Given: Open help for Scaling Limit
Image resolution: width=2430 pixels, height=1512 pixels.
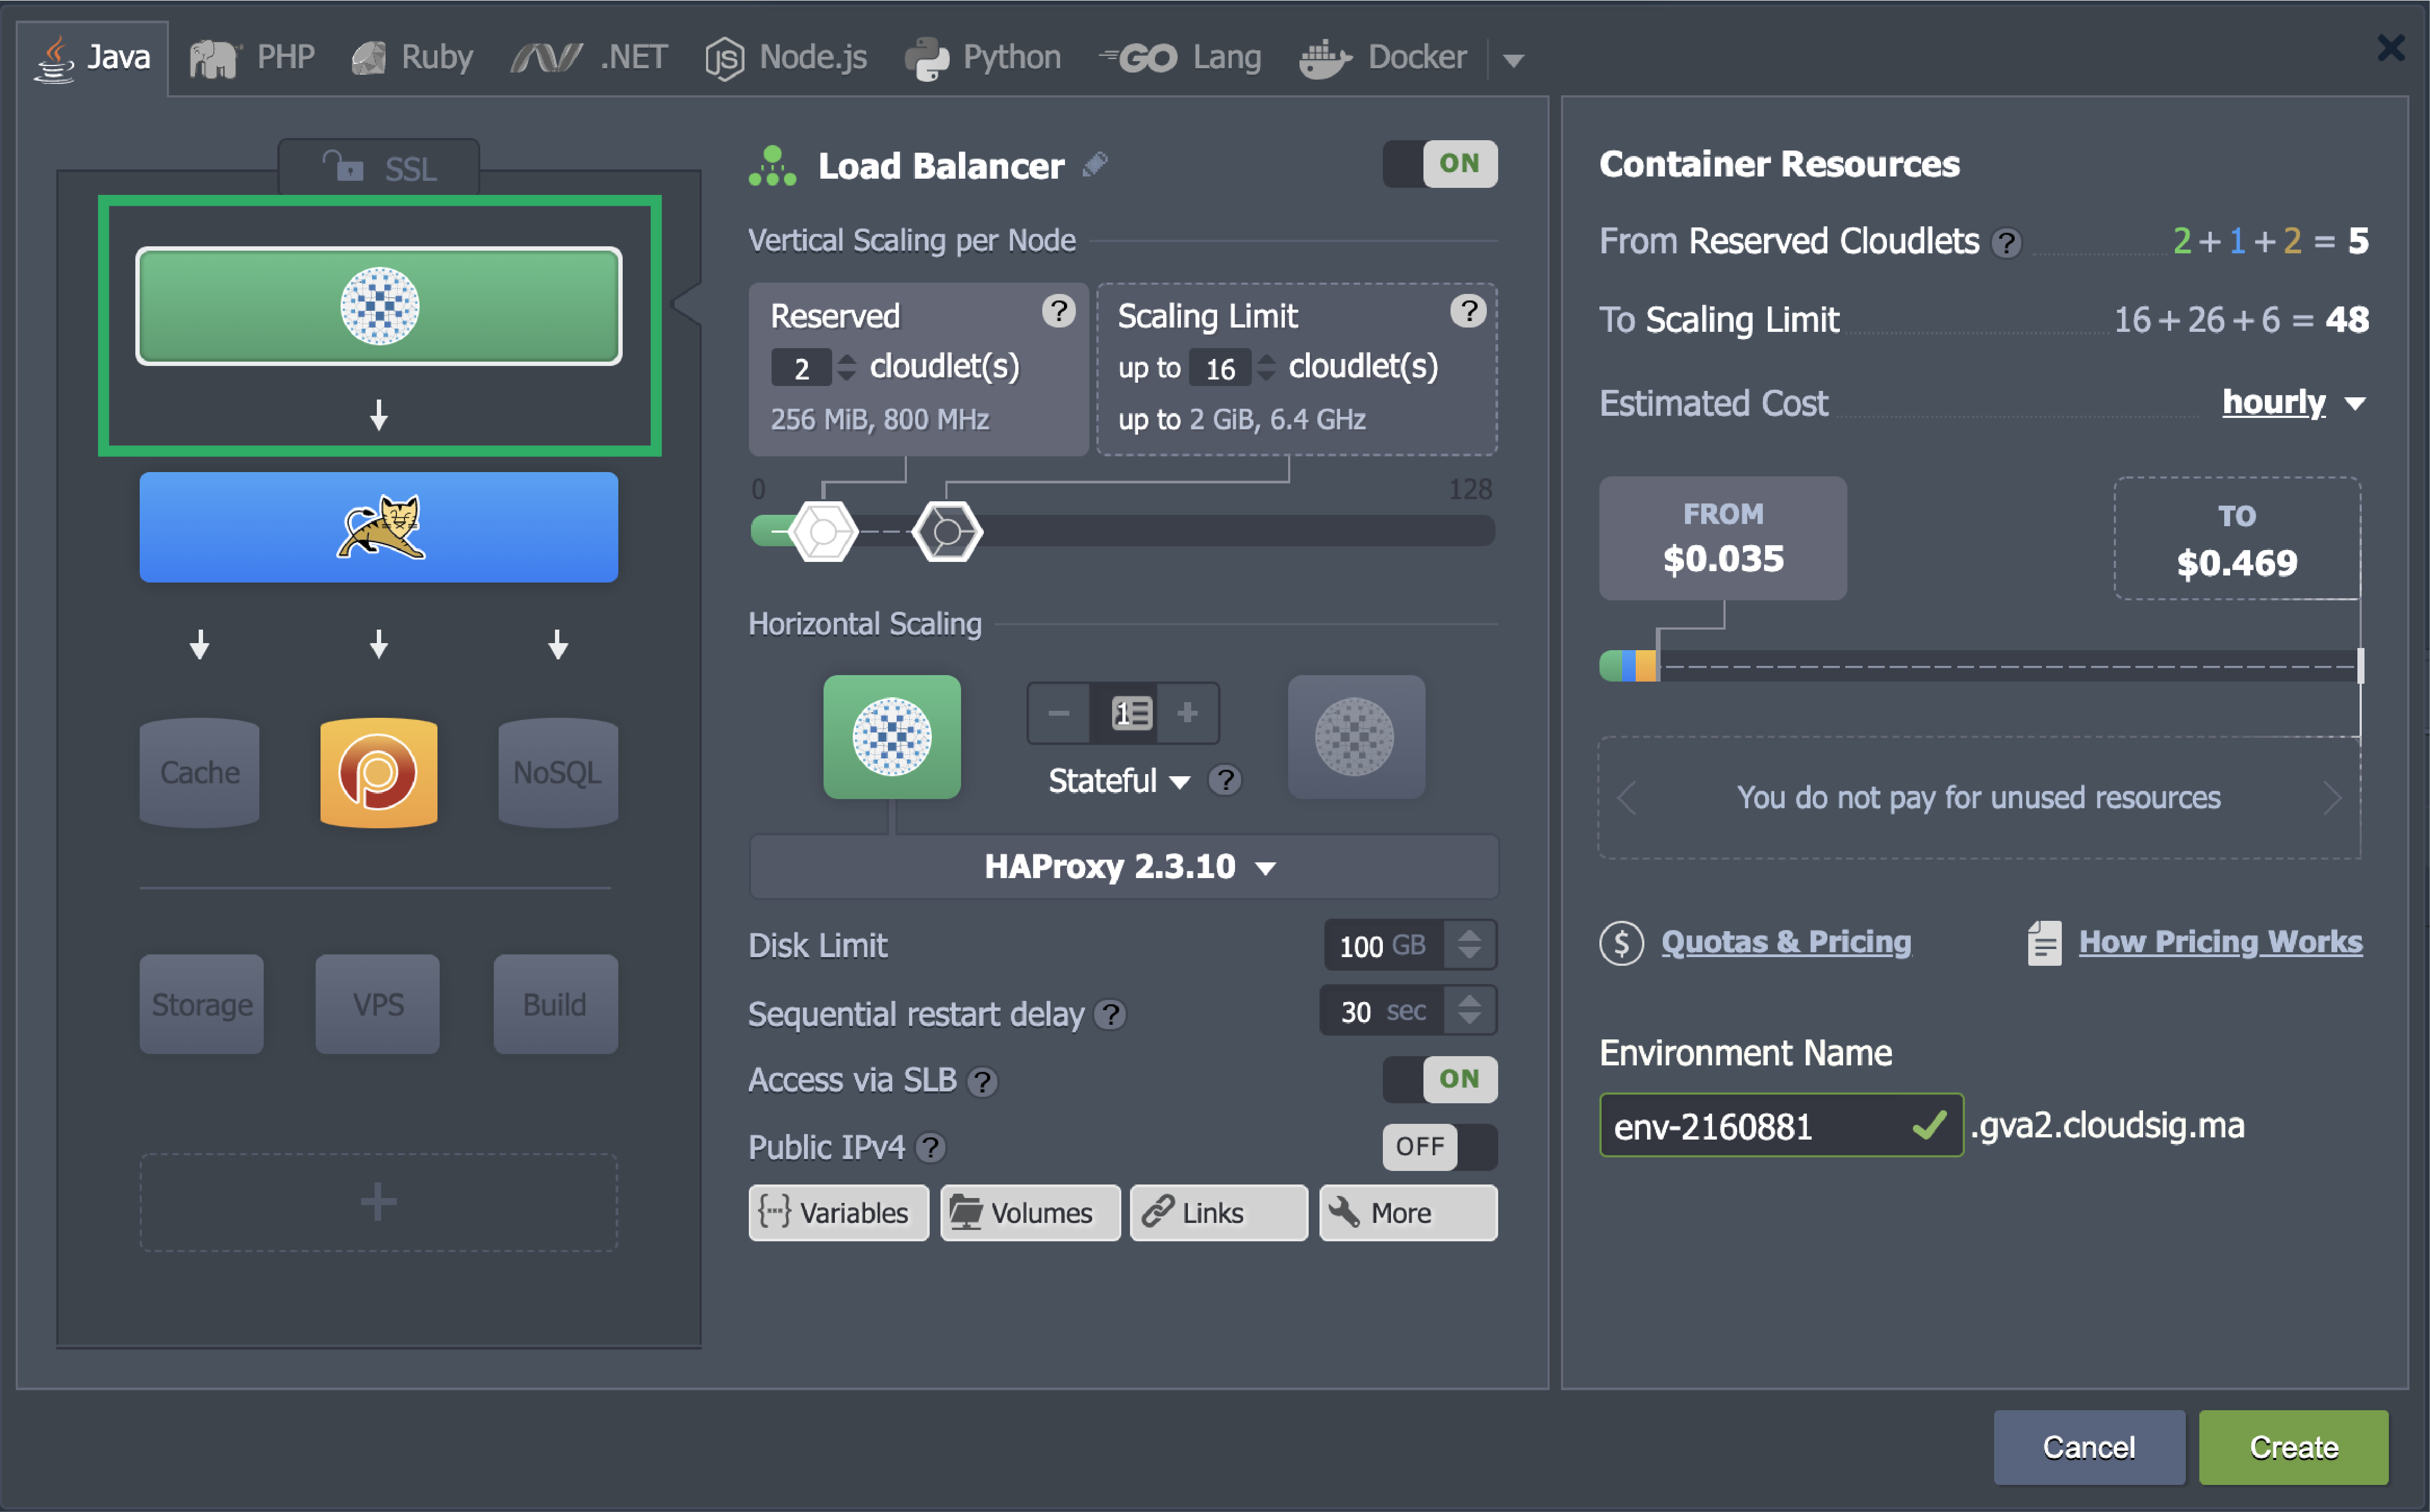Looking at the screenshot, I should [x=1468, y=311].
